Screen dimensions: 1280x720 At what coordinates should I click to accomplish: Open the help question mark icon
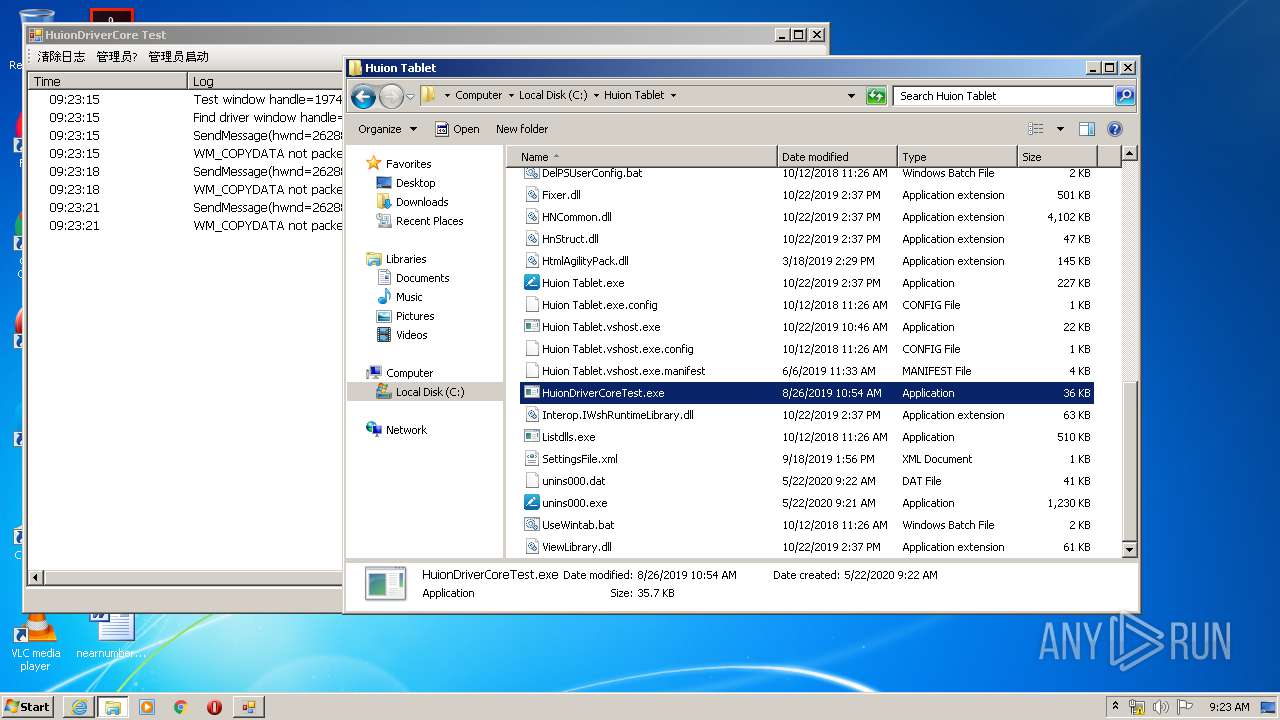pos(1115,129)
